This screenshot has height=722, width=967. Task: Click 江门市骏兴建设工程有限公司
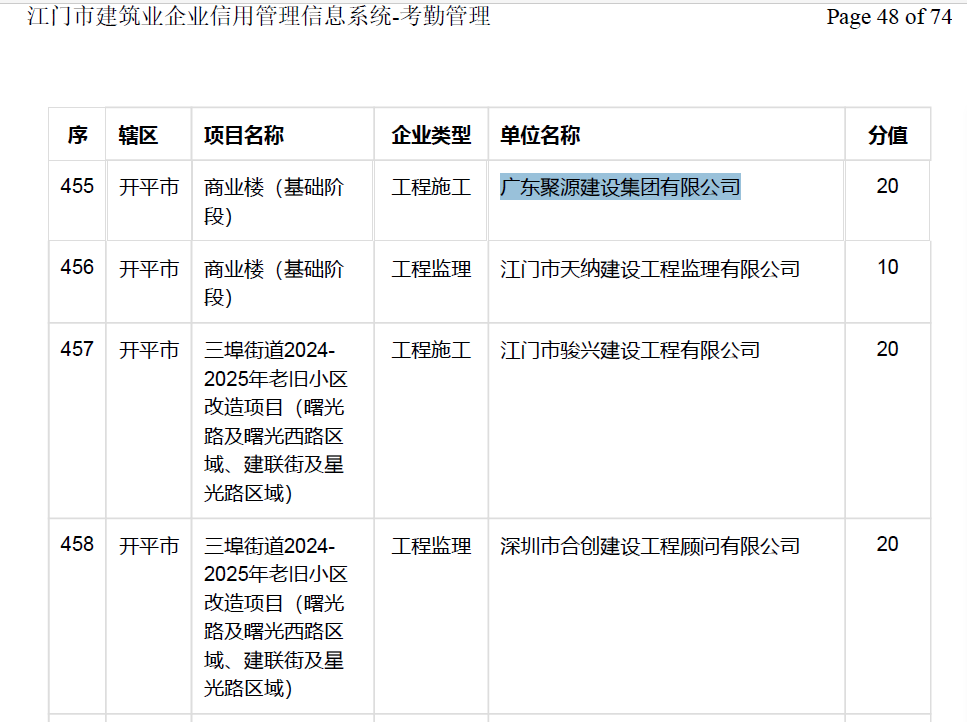[630, 350]
